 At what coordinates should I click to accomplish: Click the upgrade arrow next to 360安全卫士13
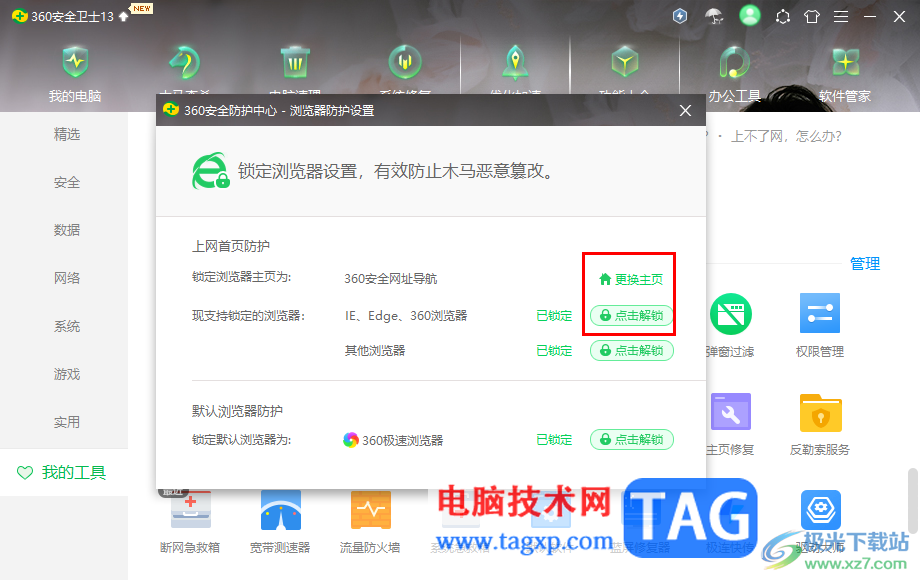(123, 16)
